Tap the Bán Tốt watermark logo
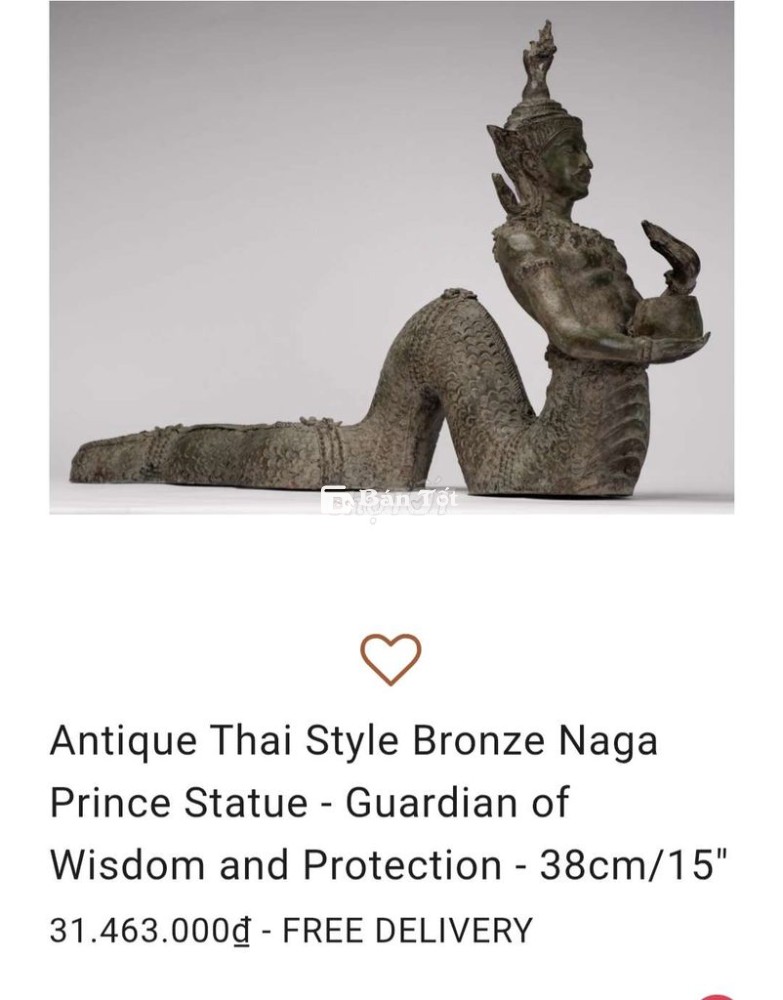Viewport: 783px width, 1000px height. point(389,500)
